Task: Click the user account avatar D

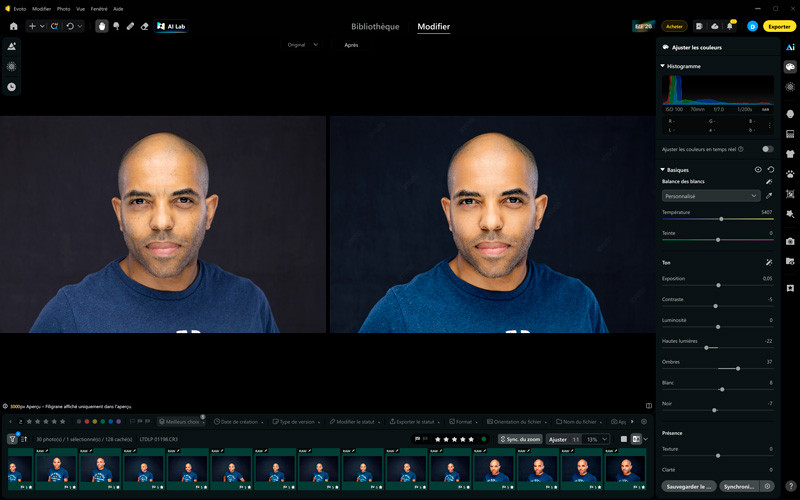Action: tap(752, 26)
